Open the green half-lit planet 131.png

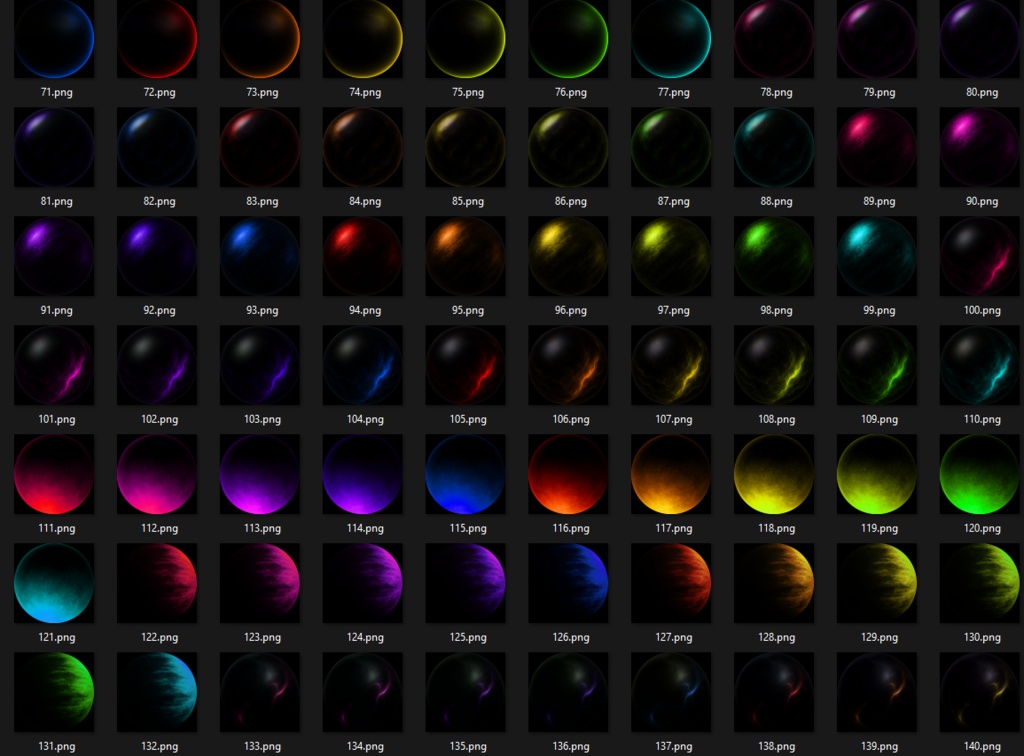pyautogui.click(x=54, y=692)
